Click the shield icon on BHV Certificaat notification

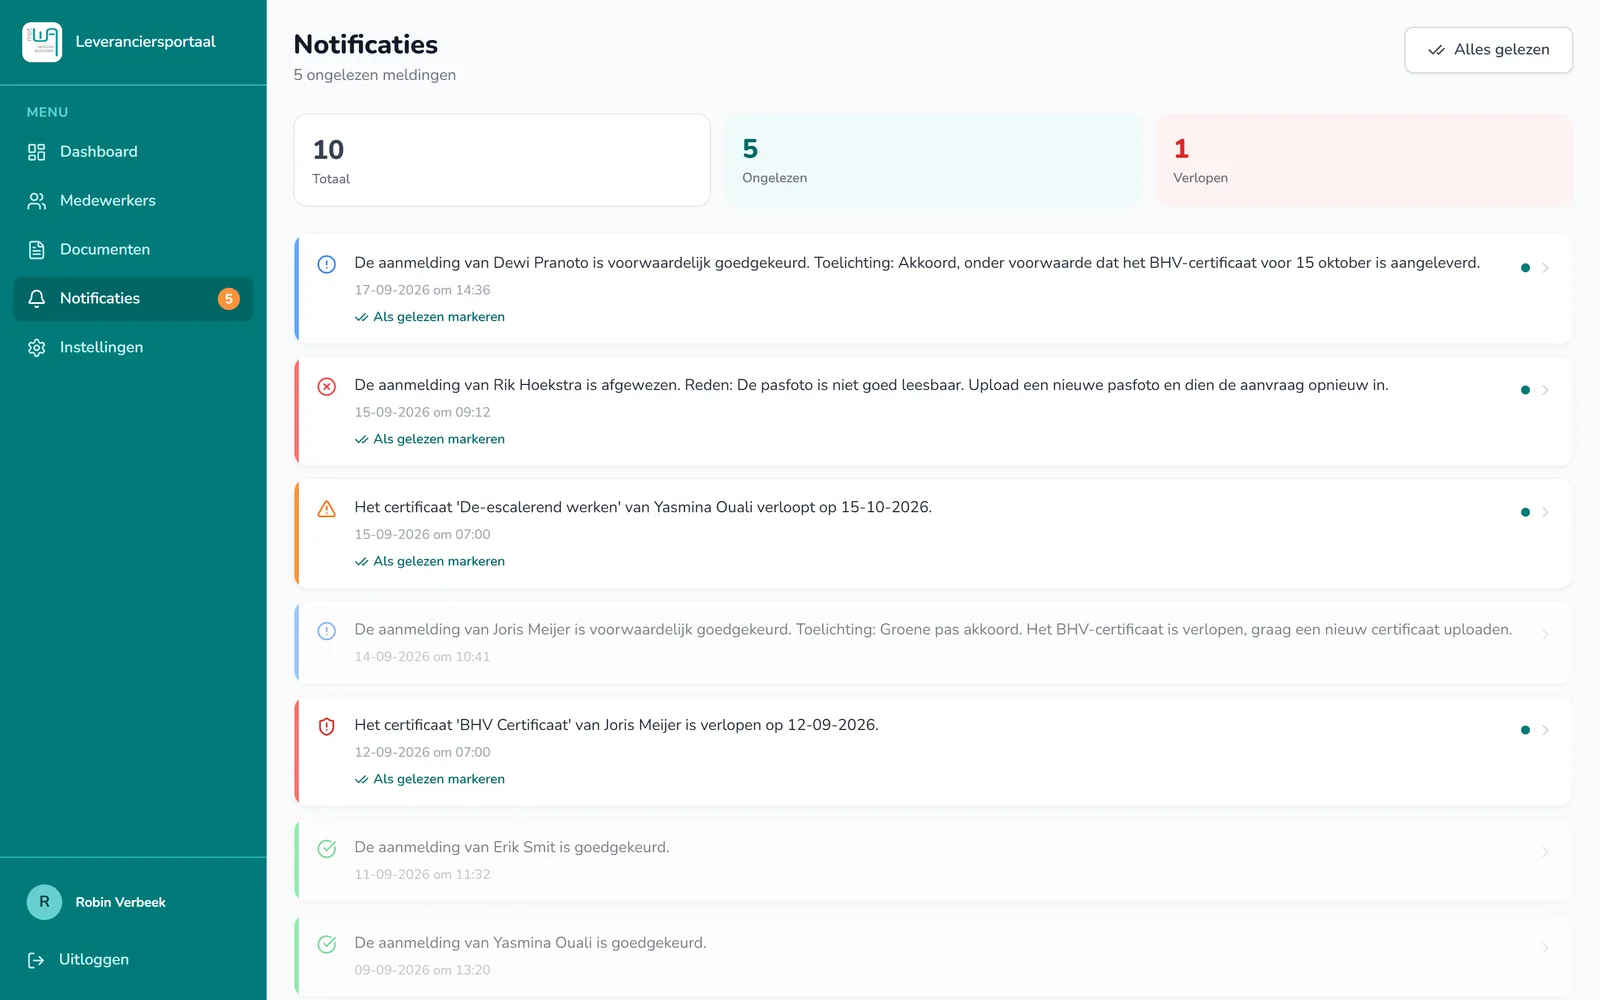(x=327, y=727)
